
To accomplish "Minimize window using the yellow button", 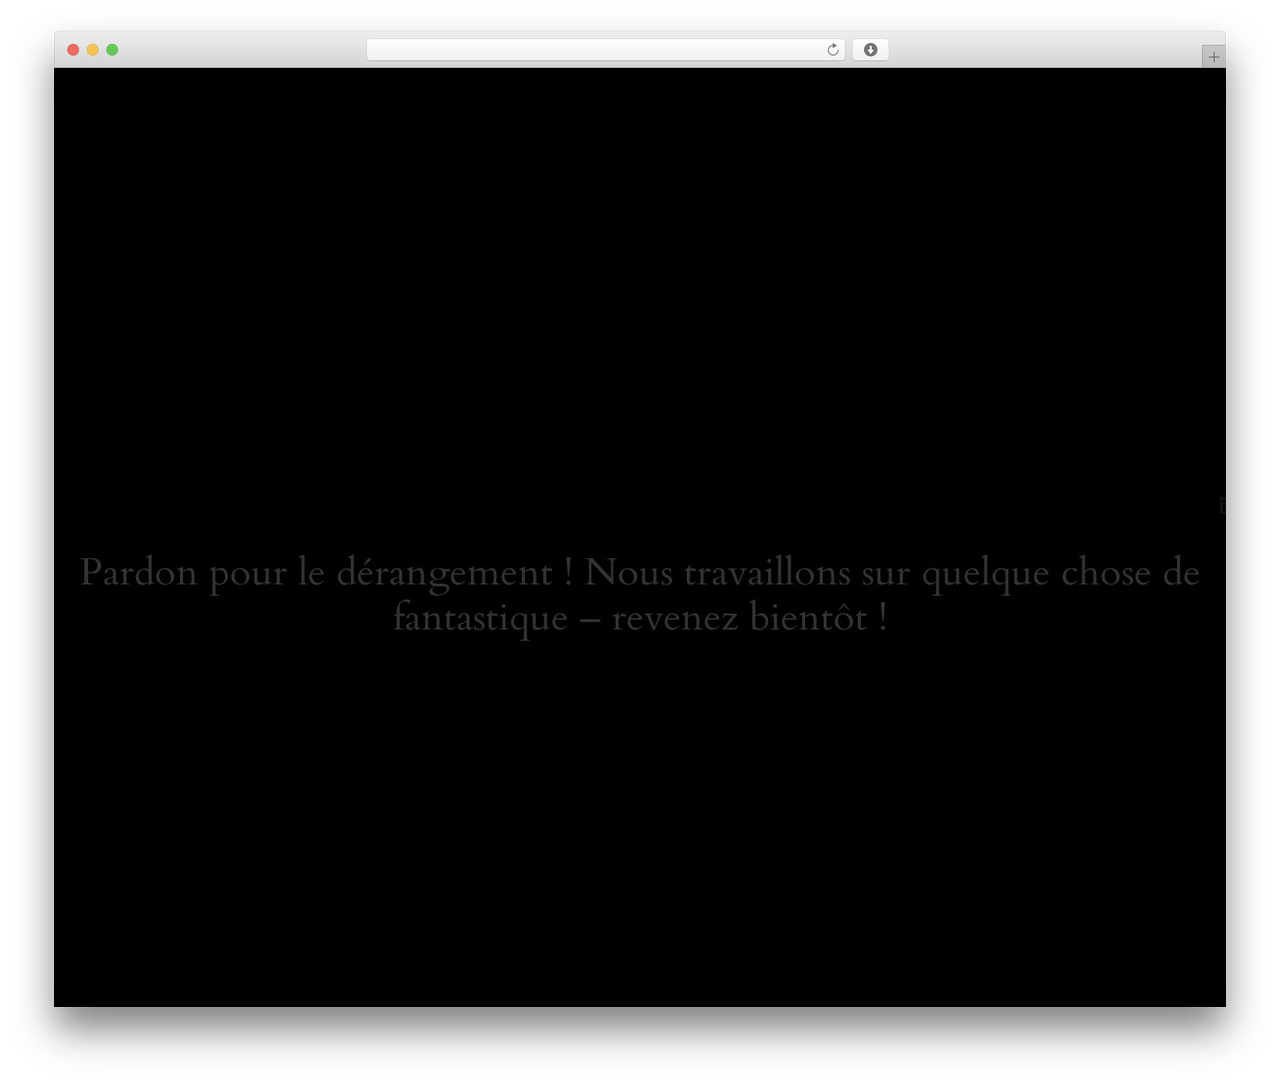I will (x=93, y=50).
